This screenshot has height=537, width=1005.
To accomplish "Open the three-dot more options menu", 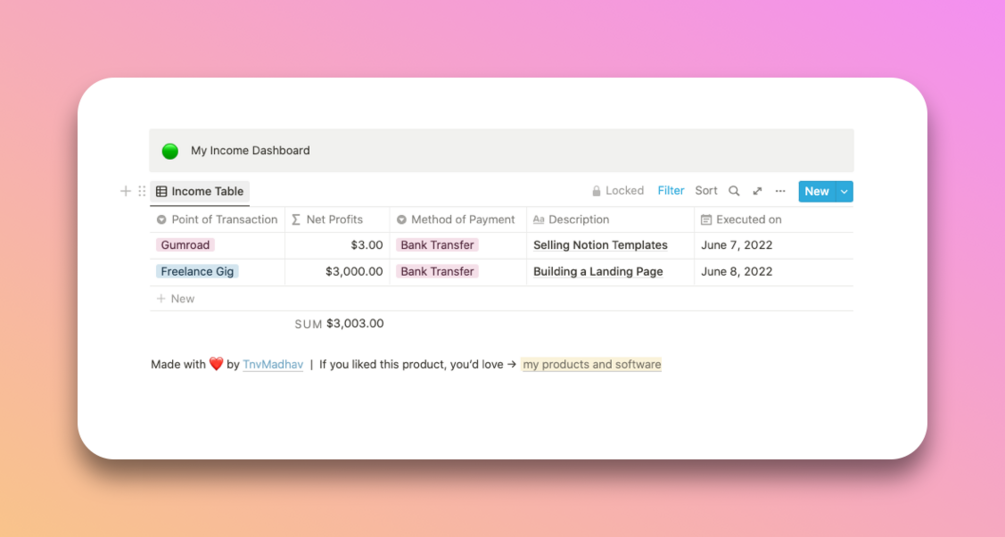I will click(780, 191).
